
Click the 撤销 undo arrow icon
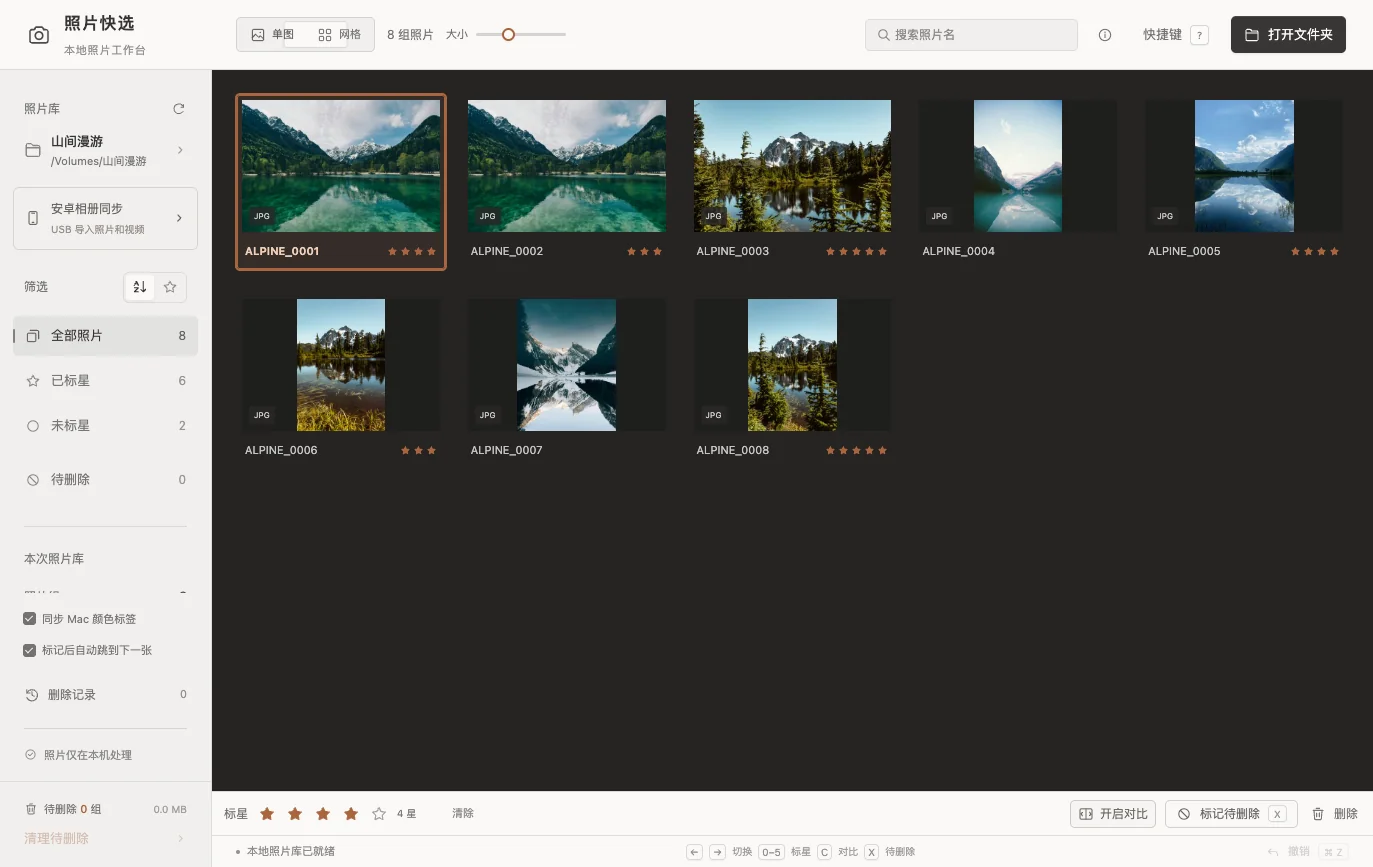point(1273,852)
